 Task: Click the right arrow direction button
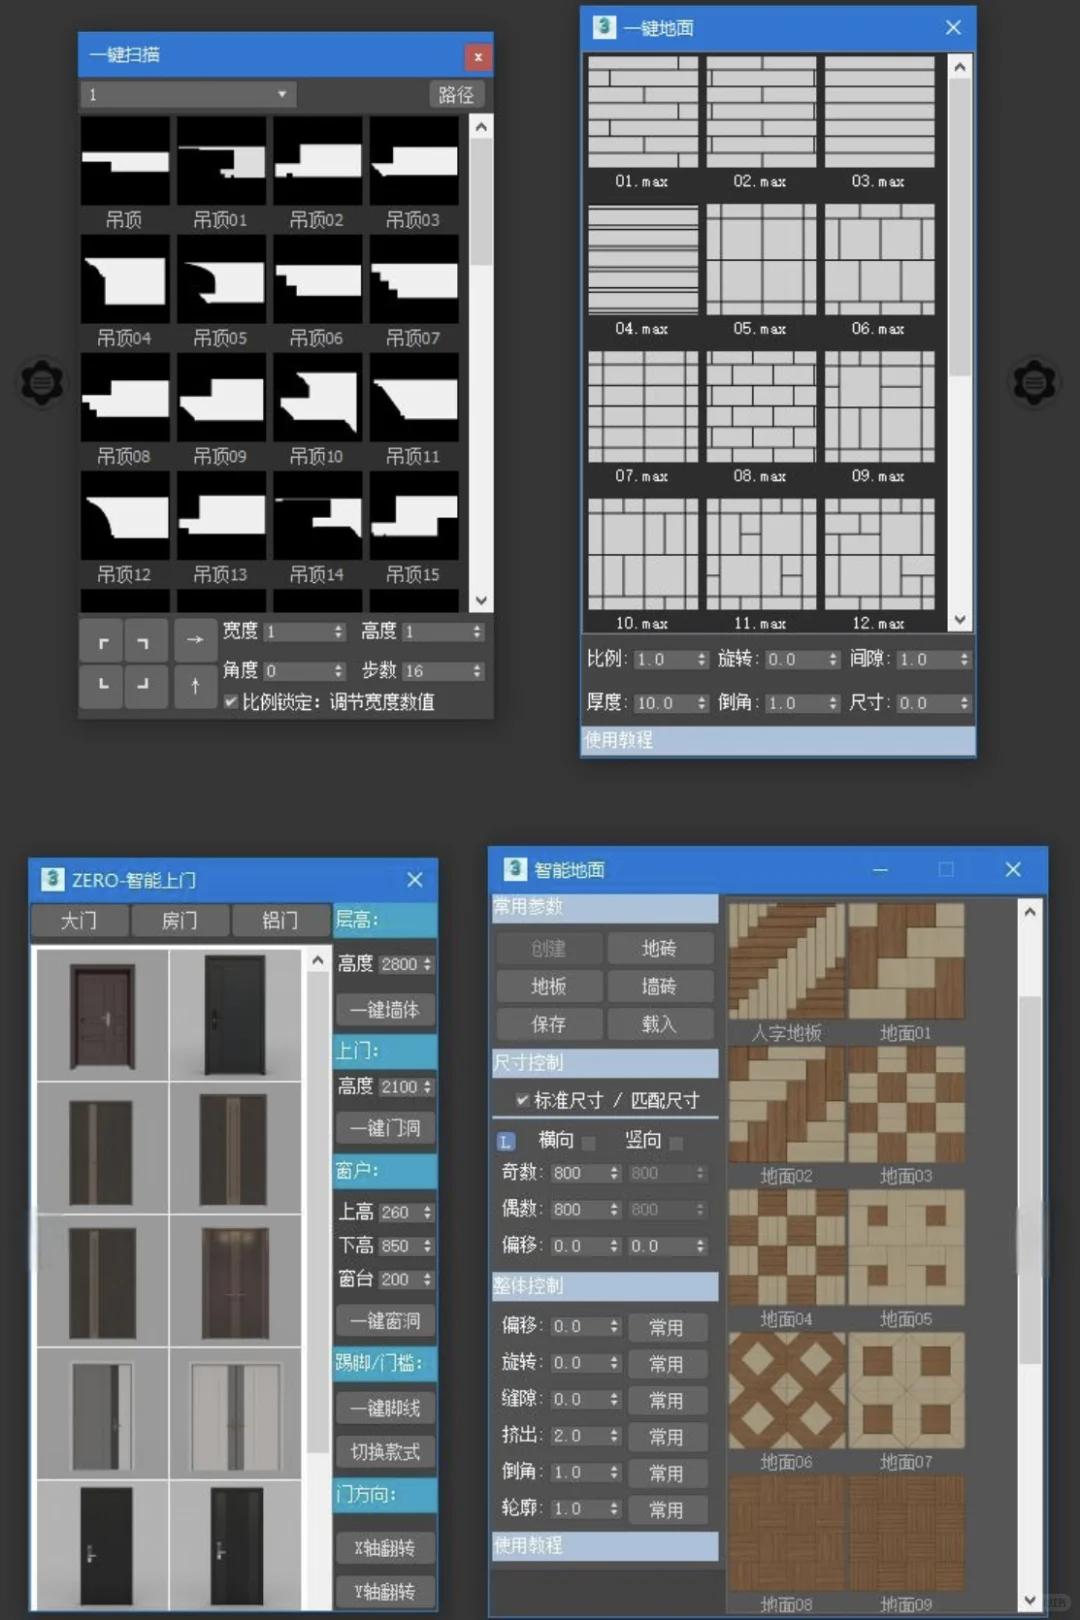tap(195, 639)
